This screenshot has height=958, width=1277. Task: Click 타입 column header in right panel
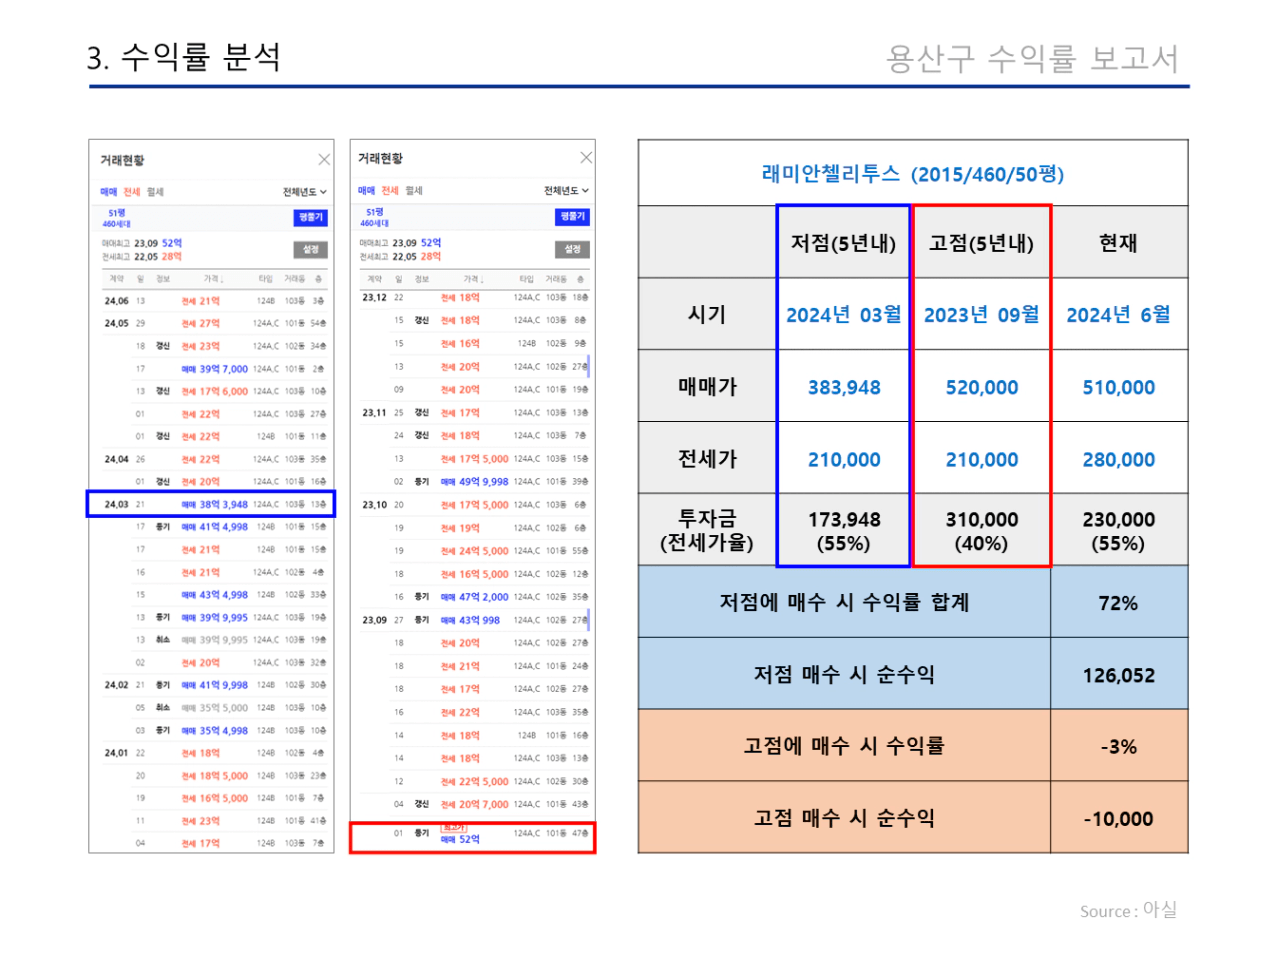(x=526, y=279)
